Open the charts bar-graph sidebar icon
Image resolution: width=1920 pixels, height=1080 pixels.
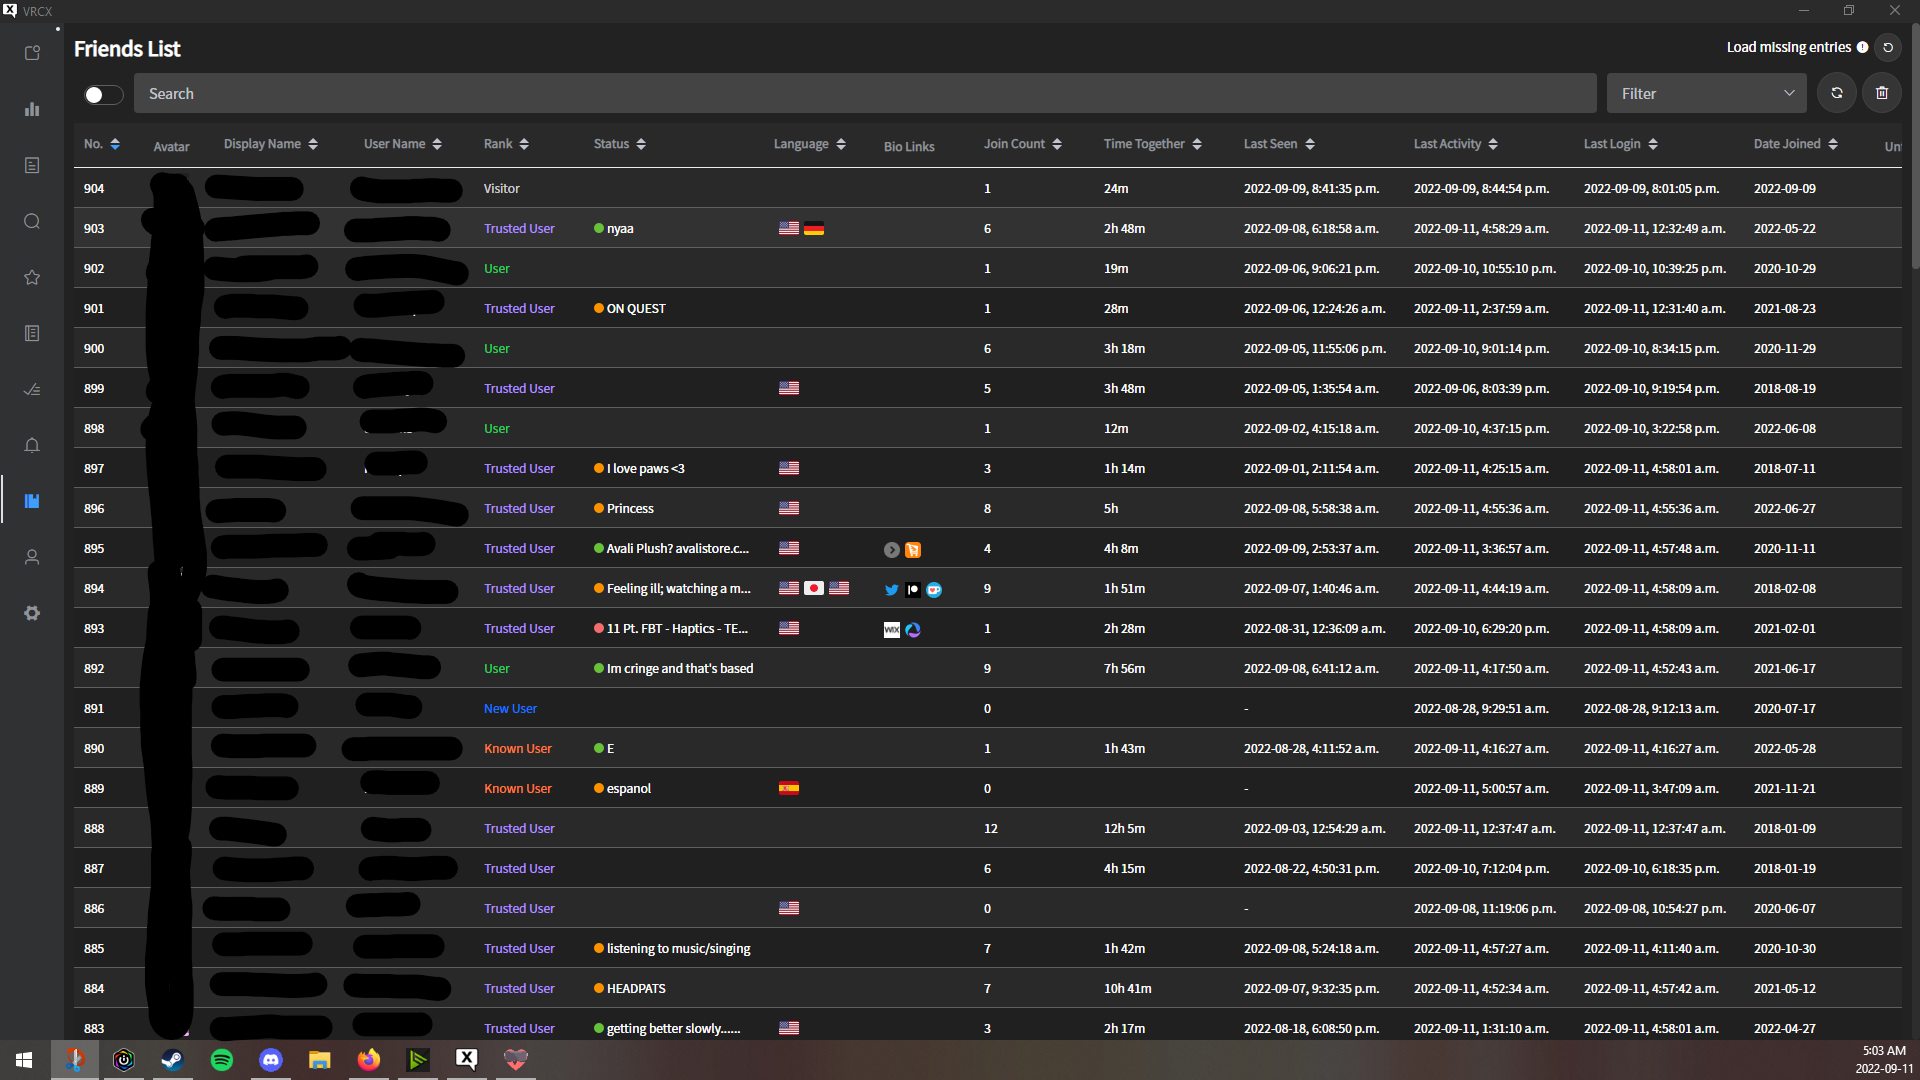point(32,109)
